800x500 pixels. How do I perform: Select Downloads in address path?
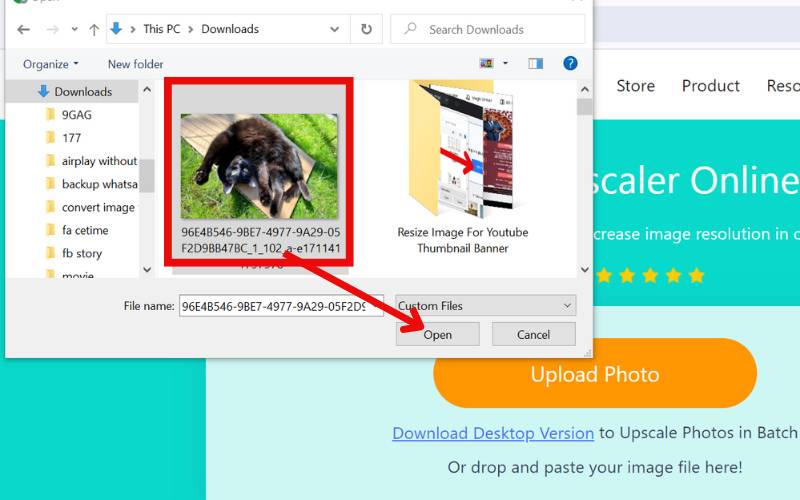(230, 29)
